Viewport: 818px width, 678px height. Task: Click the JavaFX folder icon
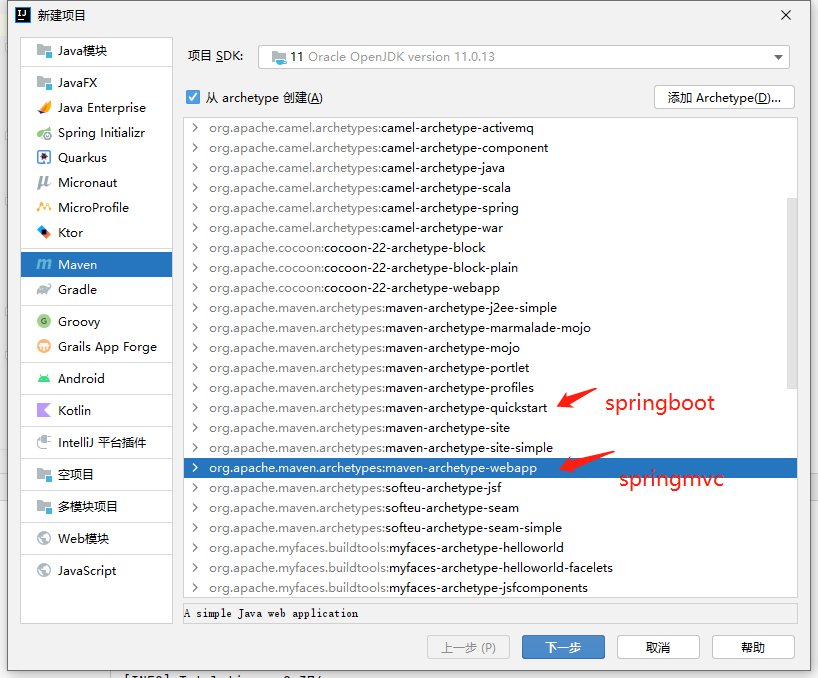coord(44,83)
